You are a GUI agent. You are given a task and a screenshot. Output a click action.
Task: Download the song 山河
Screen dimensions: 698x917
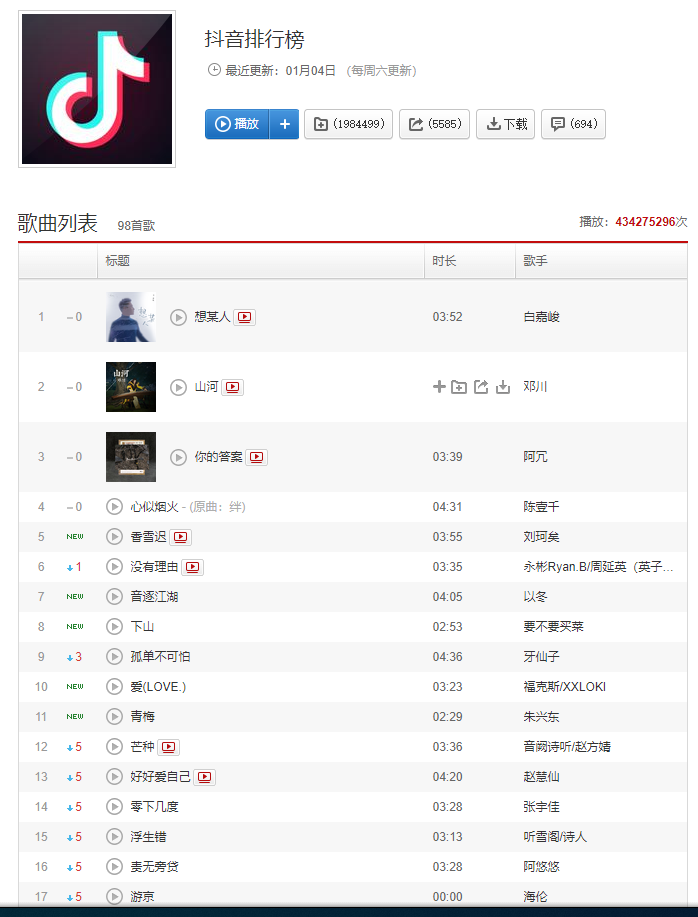[x=503, y=387]
